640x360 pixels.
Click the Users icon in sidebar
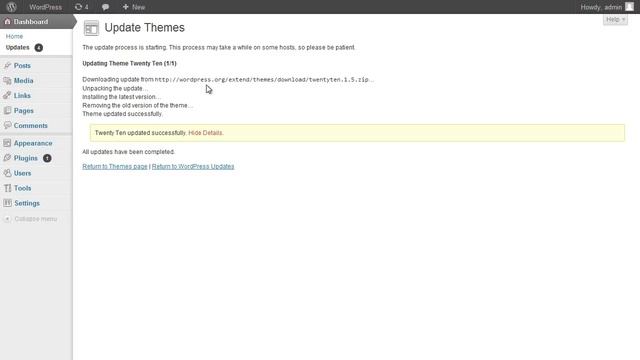7,173
